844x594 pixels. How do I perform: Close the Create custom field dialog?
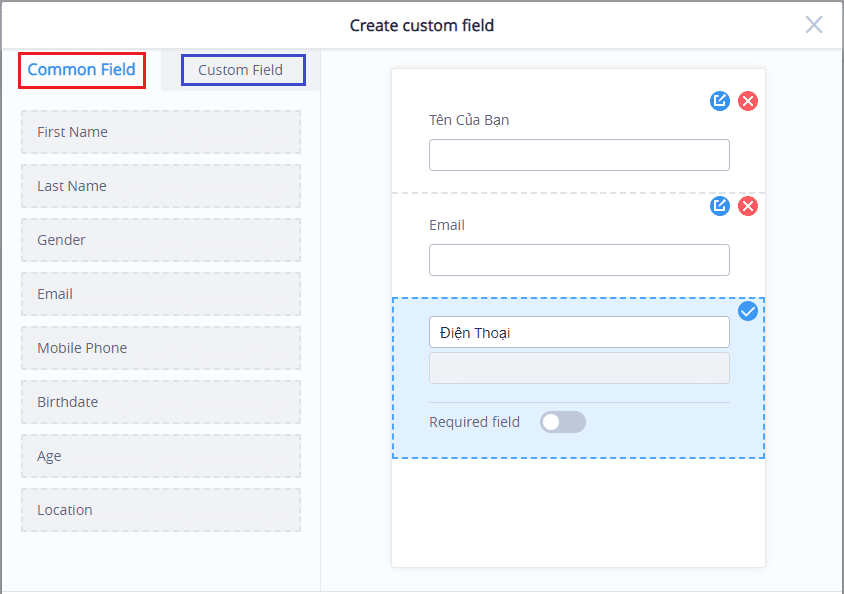(x=813, y=25)
